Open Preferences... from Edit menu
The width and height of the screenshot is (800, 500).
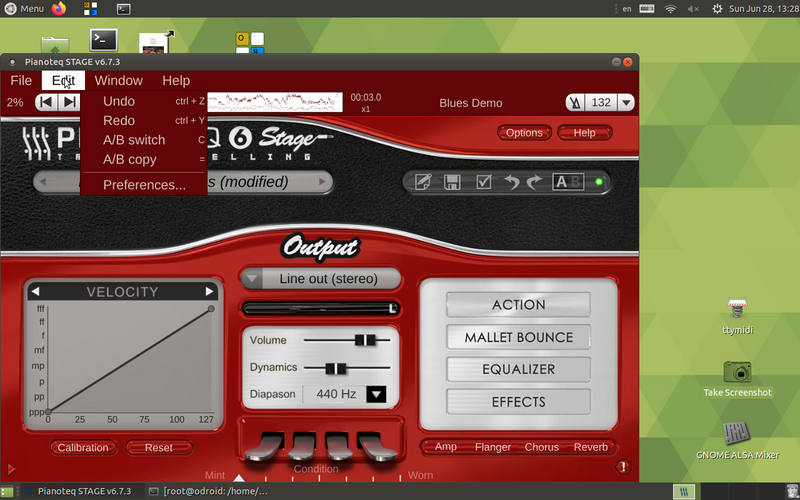[x=144, y=185]
